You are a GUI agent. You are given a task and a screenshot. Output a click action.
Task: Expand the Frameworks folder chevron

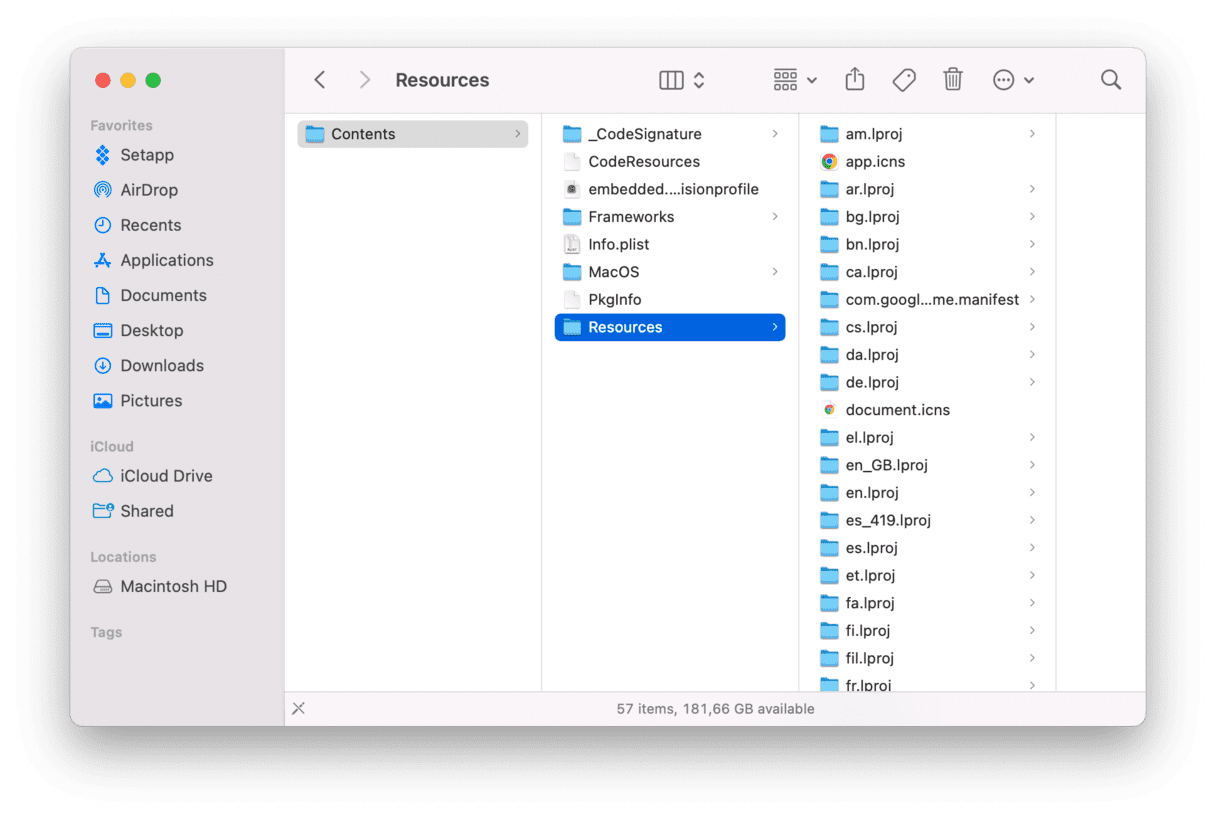775,217
